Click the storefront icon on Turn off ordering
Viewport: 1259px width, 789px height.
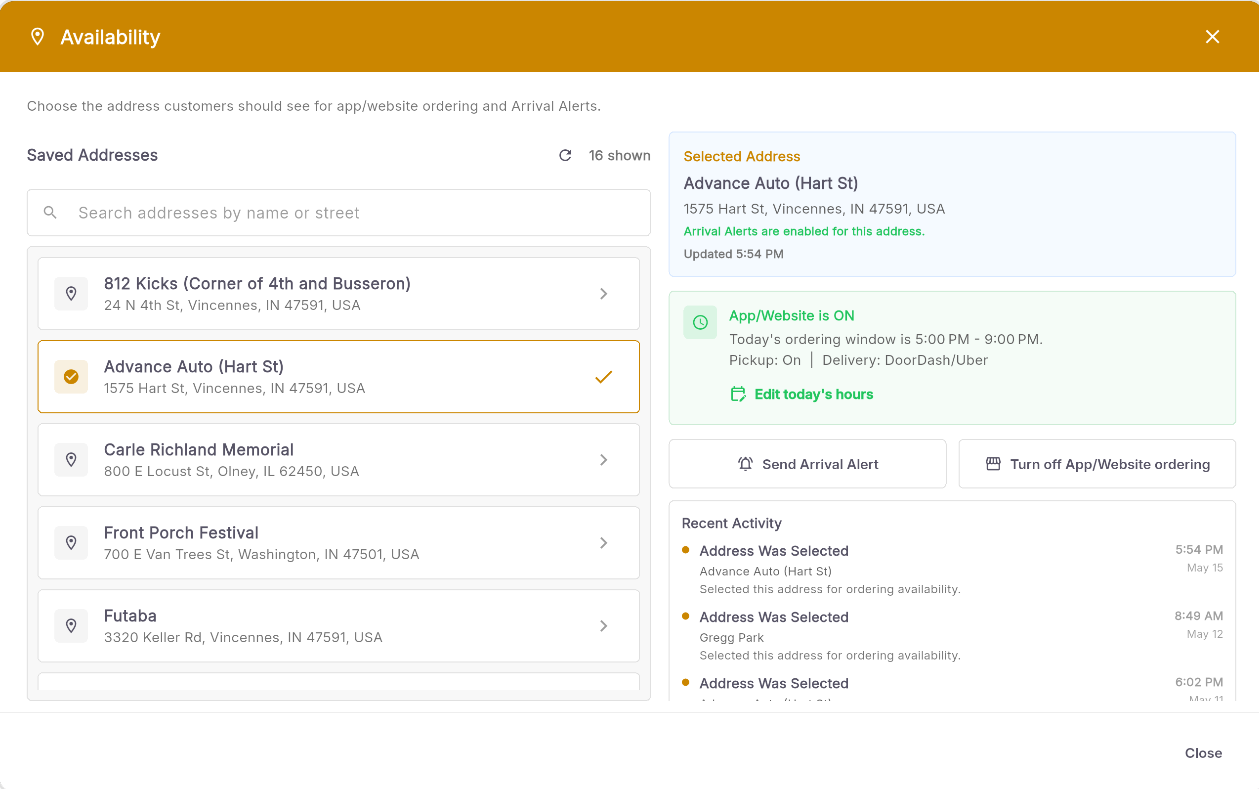(x=993, y=464)
